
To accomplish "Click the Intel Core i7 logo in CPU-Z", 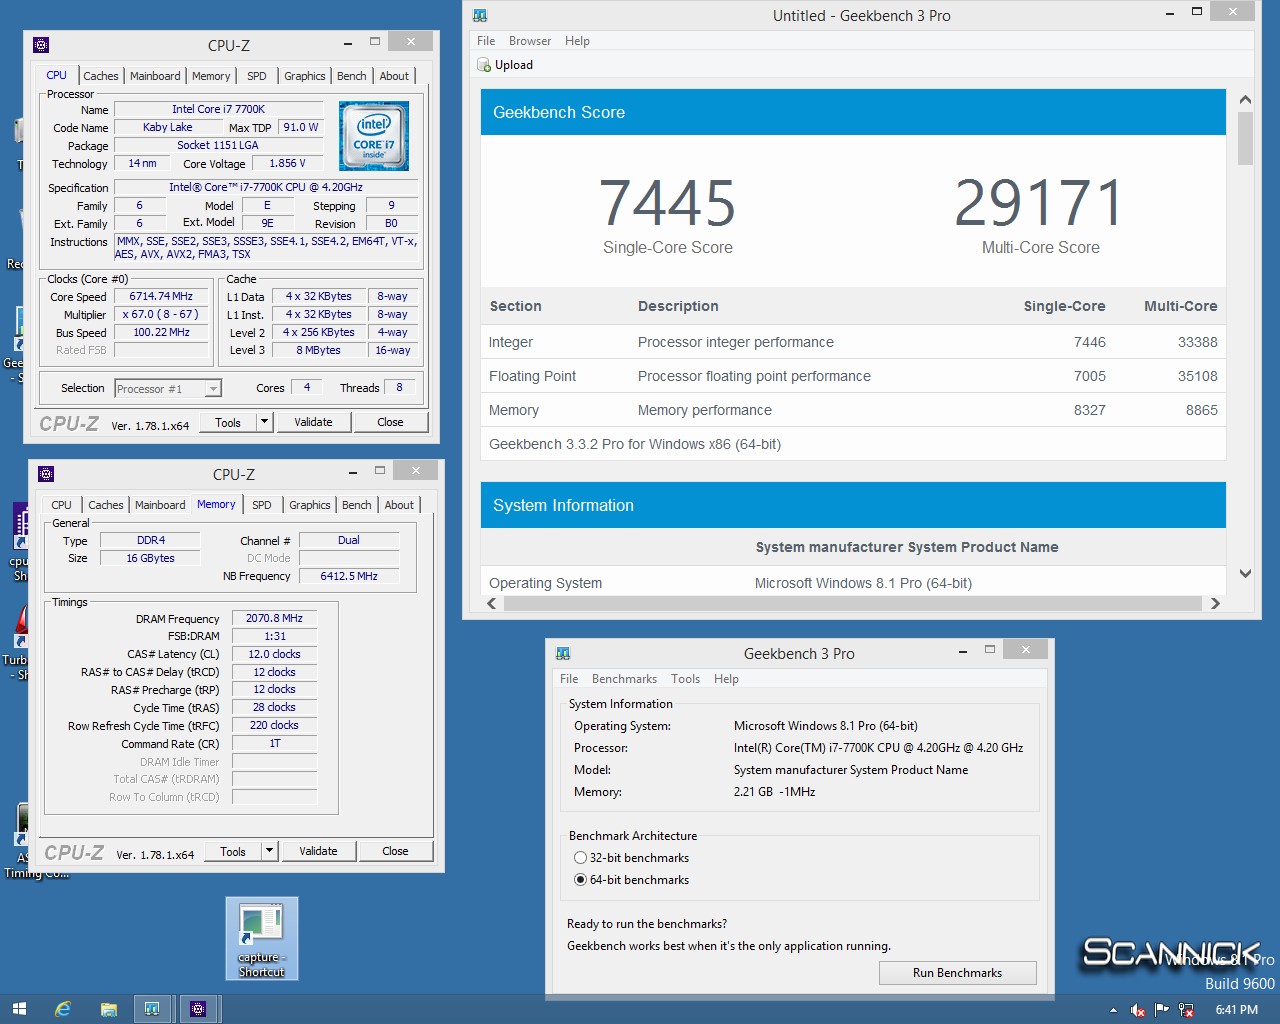I will (373, 136).
